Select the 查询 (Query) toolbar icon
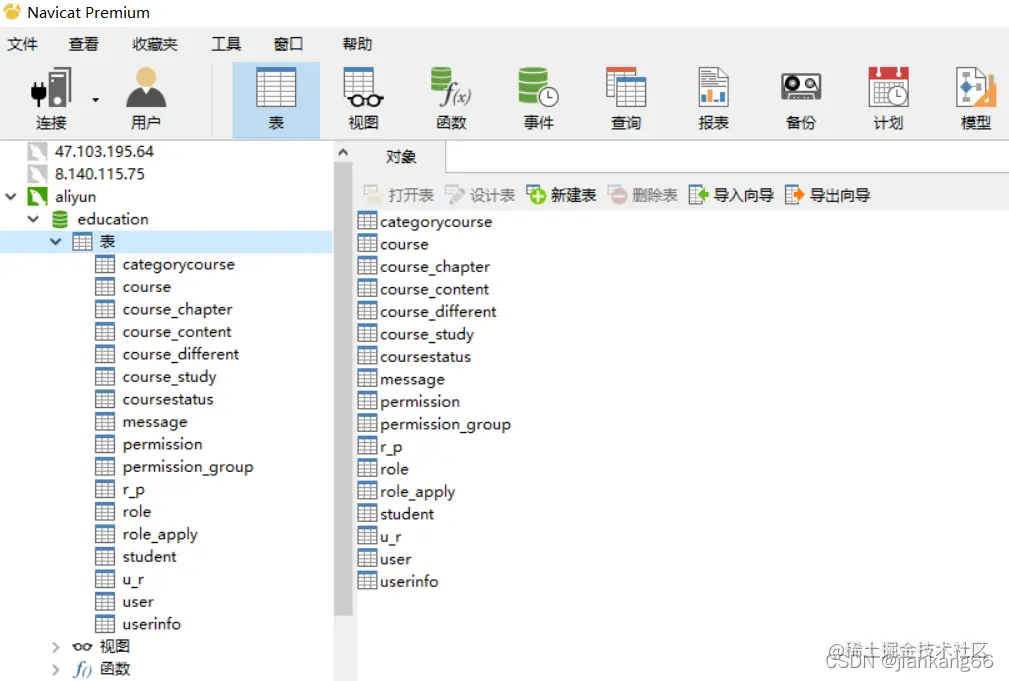 626,99
